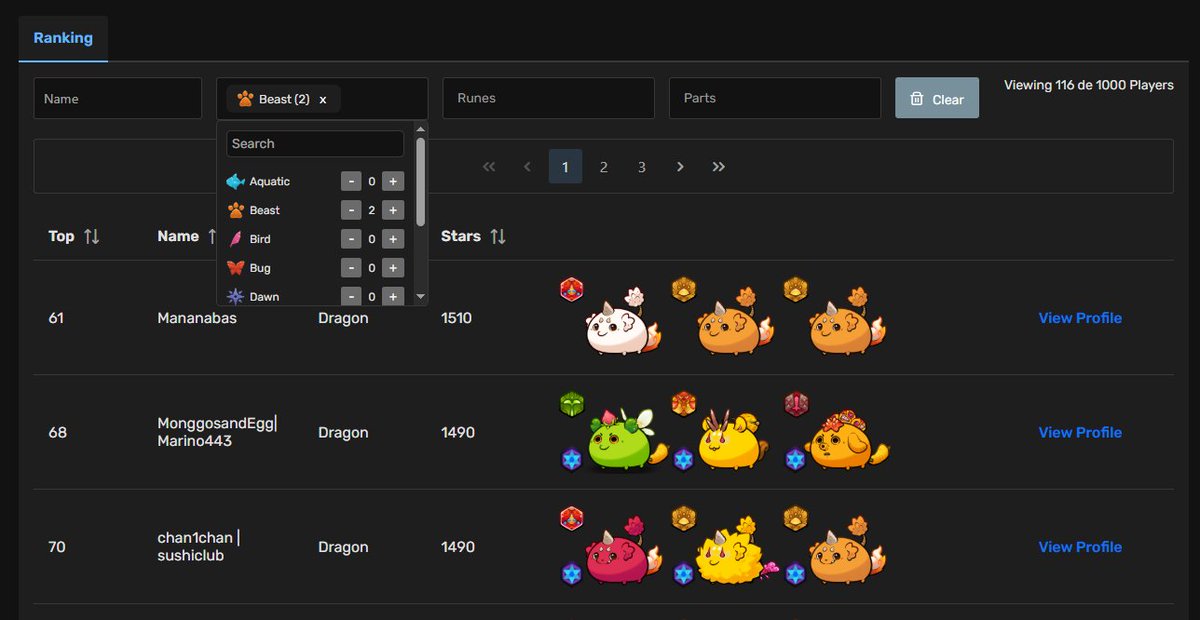
Task: Click the Beast paw icon in list
Action: (235, 210)
